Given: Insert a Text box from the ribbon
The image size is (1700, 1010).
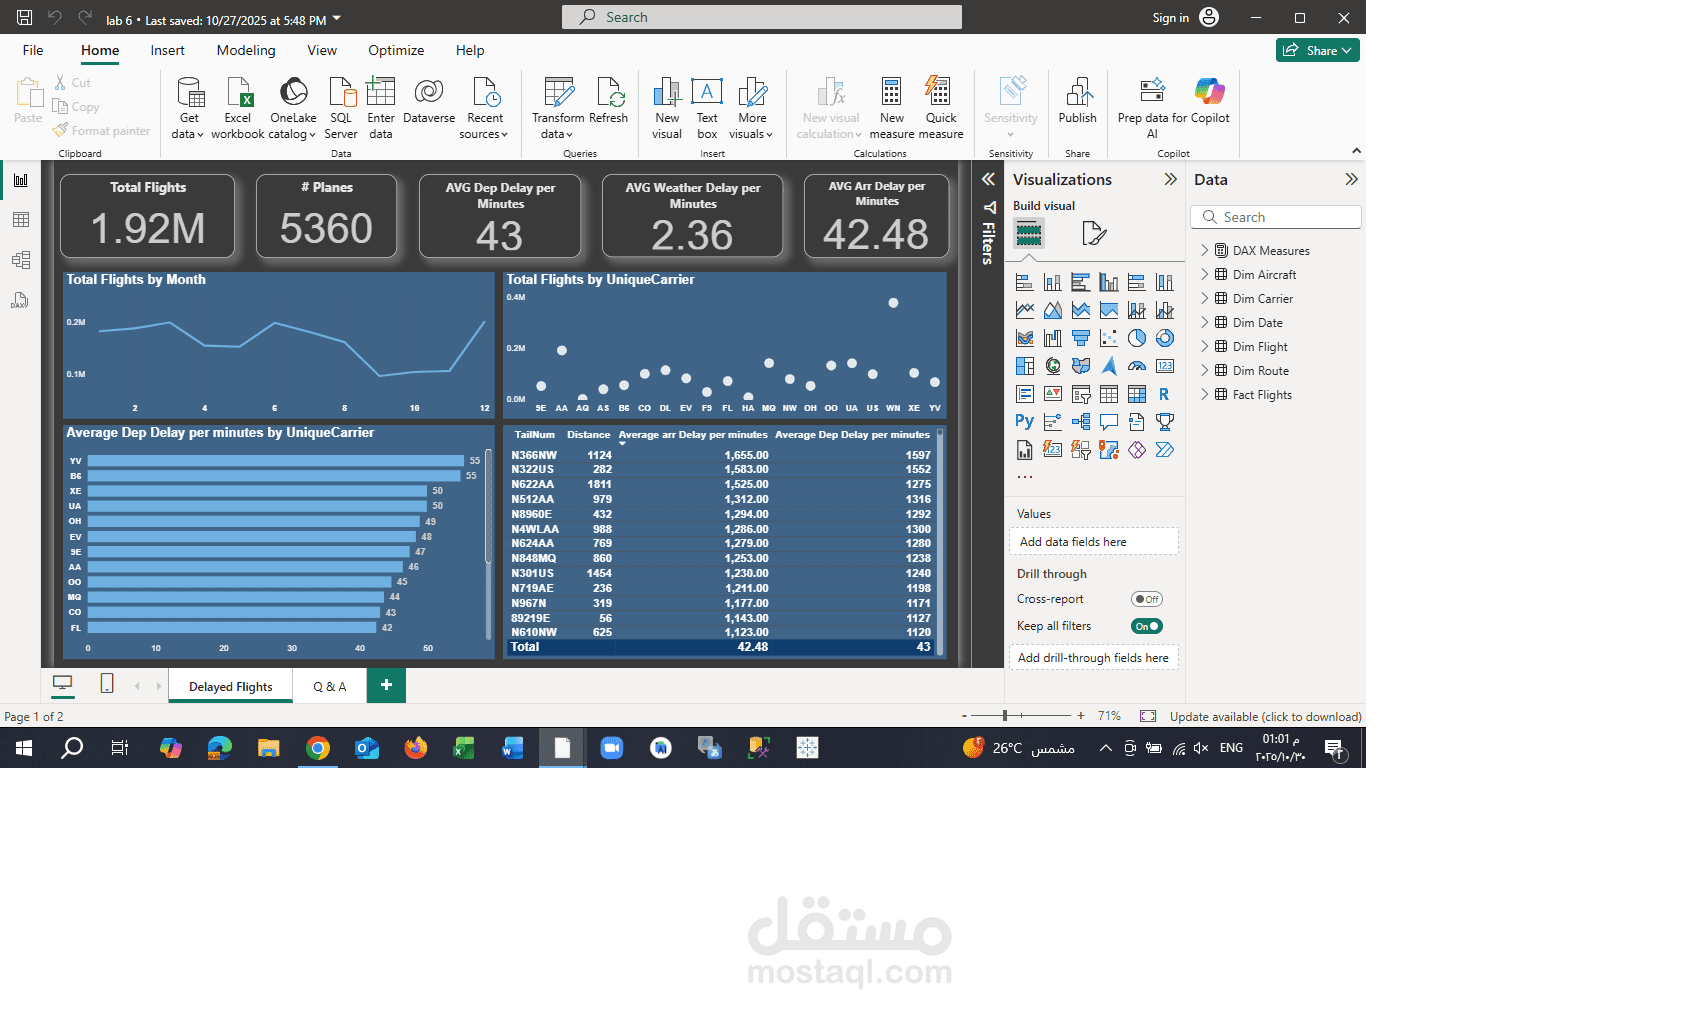Looking at the screenshot, I should [707, 105].
